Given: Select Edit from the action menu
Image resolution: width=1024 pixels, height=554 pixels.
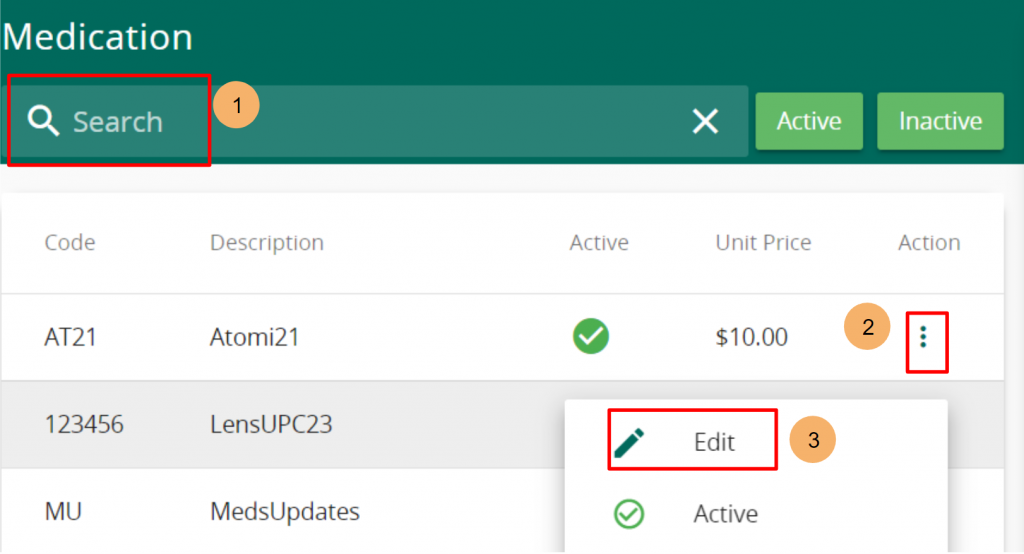Looking at the screenshot, I should click(x=714, y=442).
